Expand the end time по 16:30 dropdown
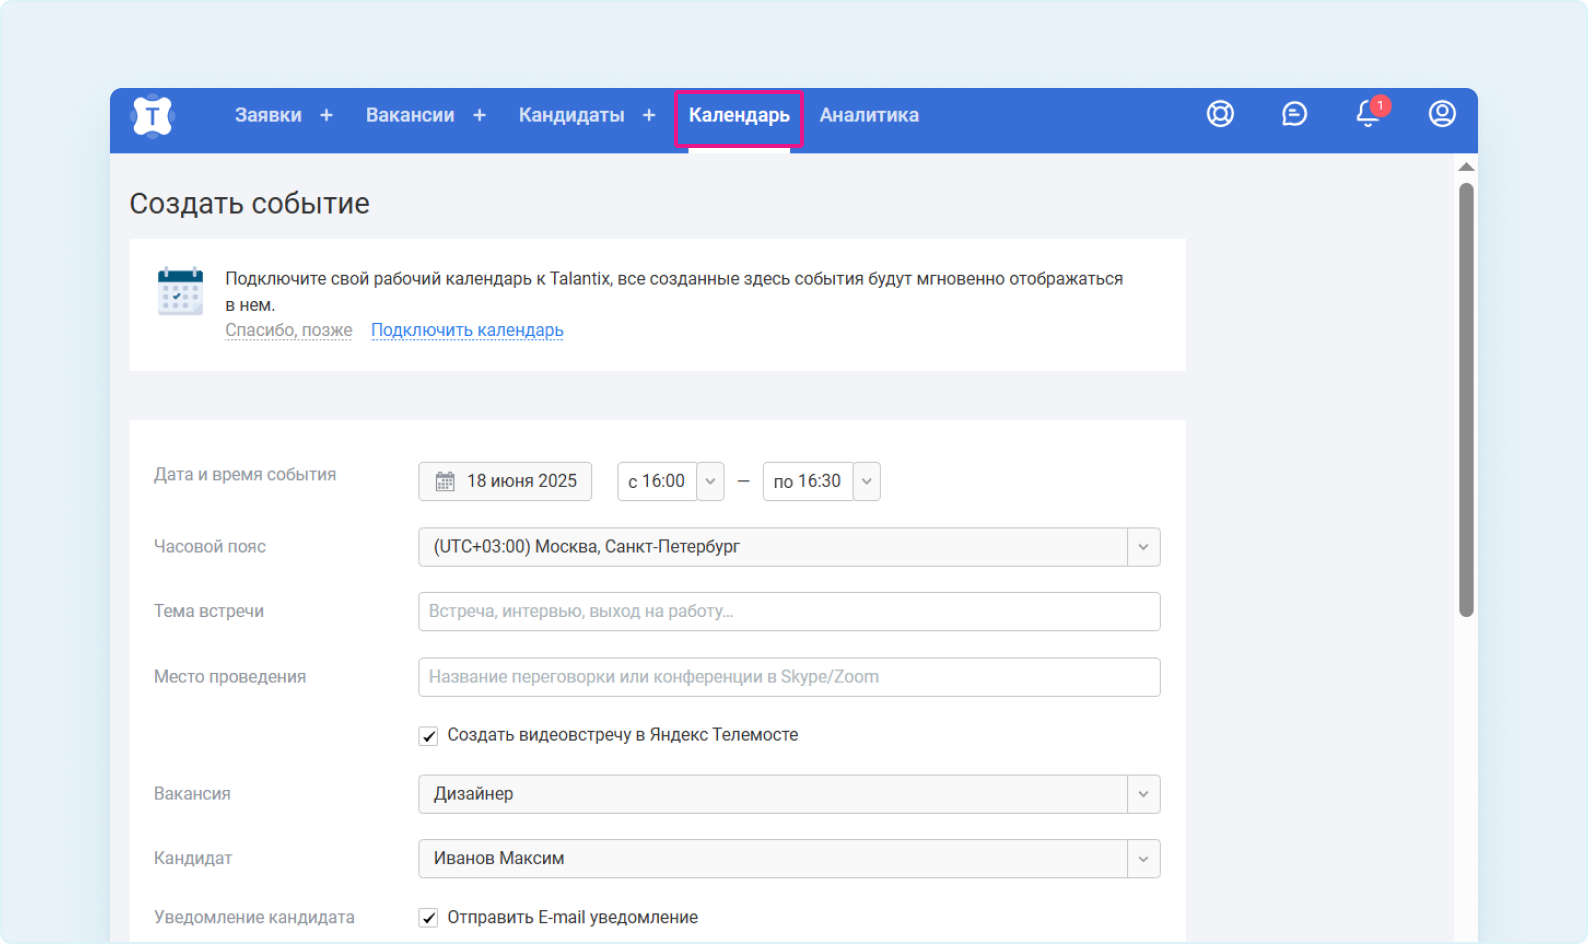The image size is (1588, 944). click(866, 481)
